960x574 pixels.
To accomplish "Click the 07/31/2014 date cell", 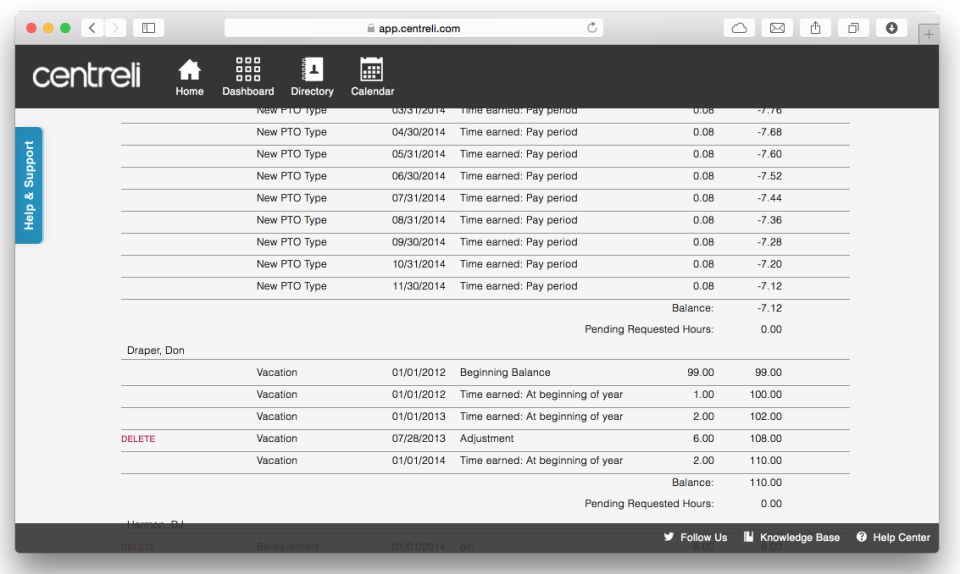I will pyautogui.click(x=418, y=198).
